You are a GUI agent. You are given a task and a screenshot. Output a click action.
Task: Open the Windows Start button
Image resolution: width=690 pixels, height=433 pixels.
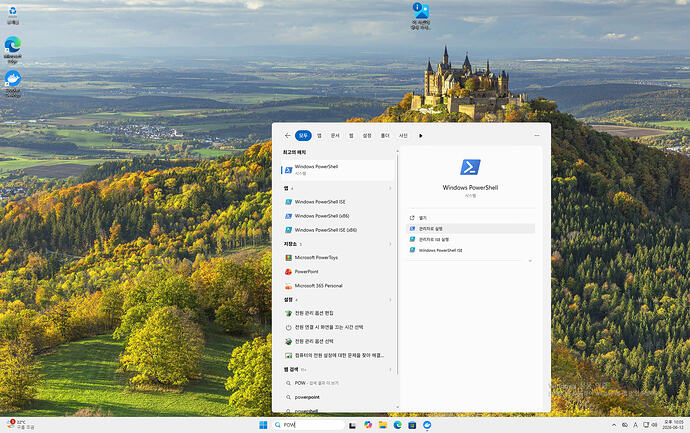[263, 425]
